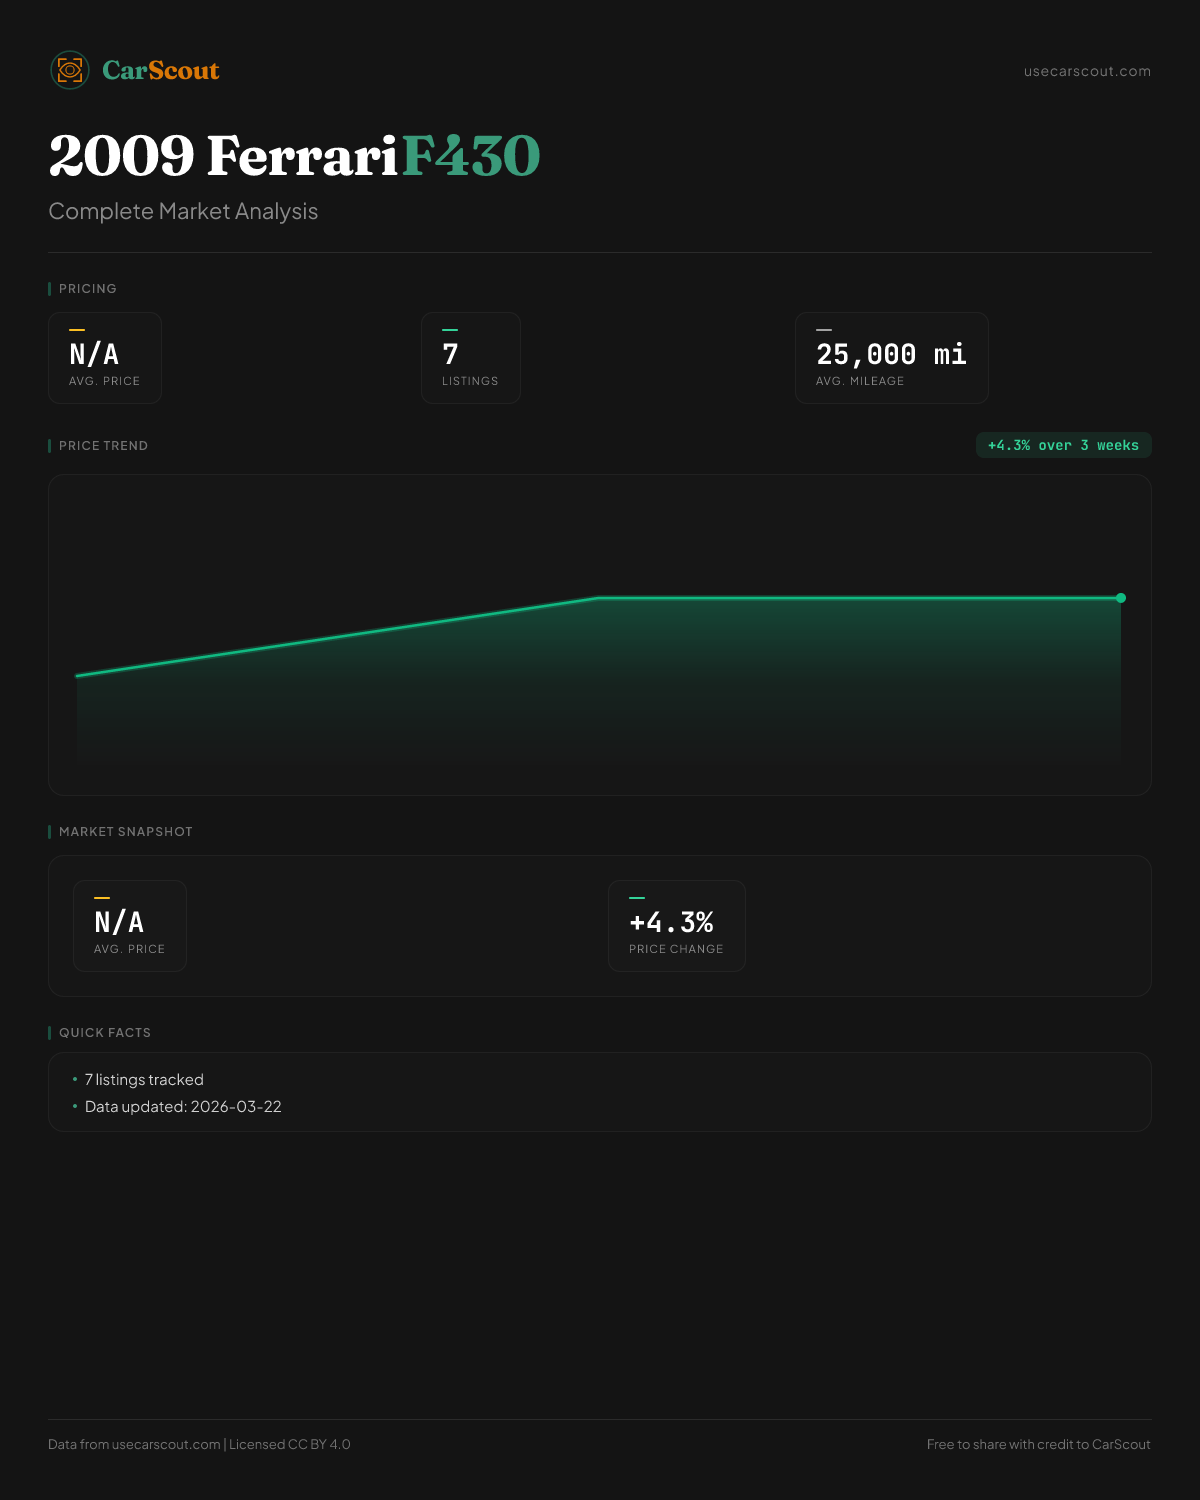Open the 25,000 mi Avg. Mileage card

pyautogui.click(x=891, y=358)
